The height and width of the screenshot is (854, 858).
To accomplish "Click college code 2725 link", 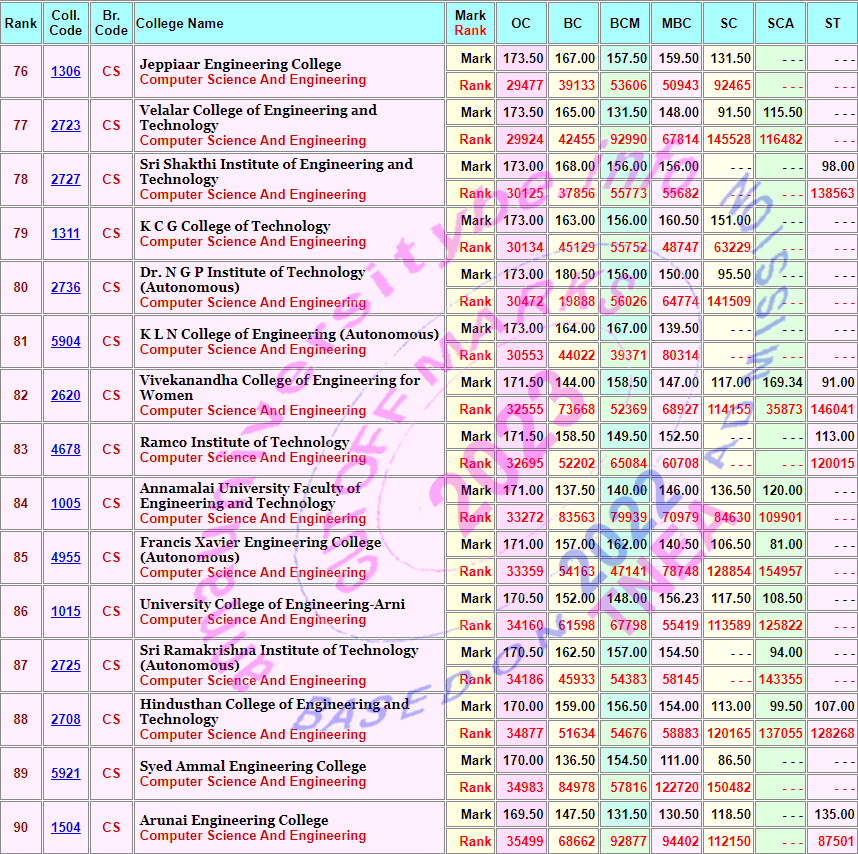I will 66,666.
